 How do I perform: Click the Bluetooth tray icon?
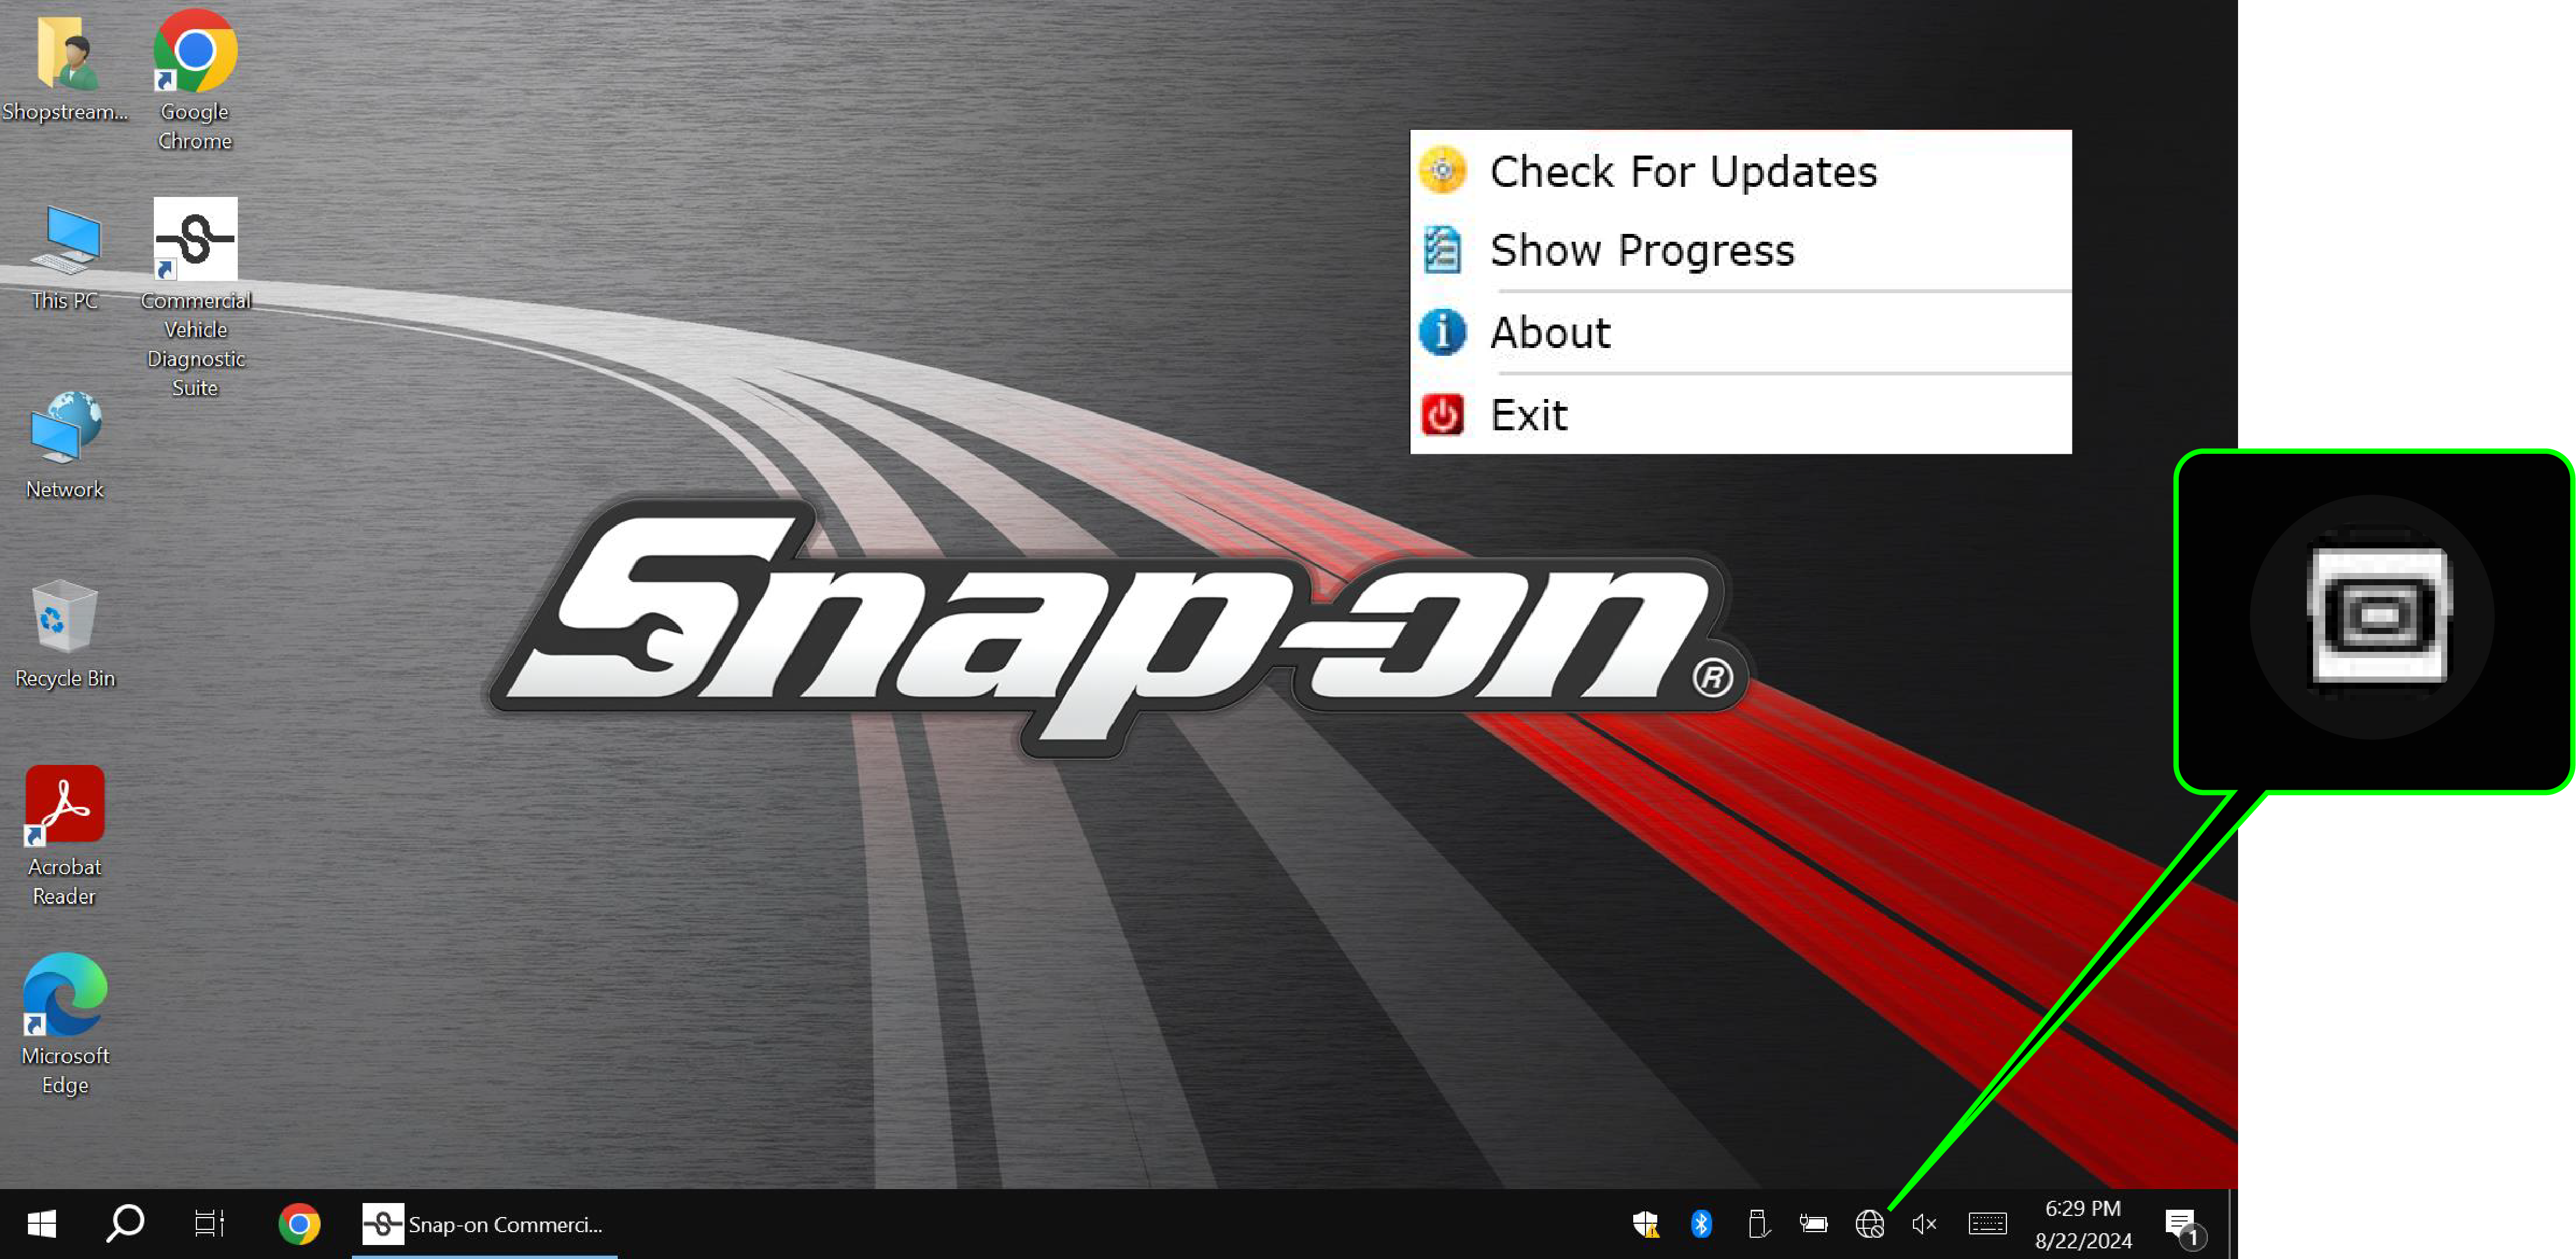point(1700,1224)
